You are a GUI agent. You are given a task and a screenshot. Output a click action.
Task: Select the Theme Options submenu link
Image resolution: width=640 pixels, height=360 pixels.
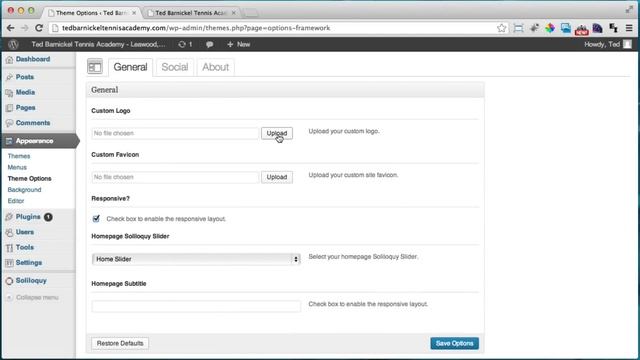[x=29, y=178]
